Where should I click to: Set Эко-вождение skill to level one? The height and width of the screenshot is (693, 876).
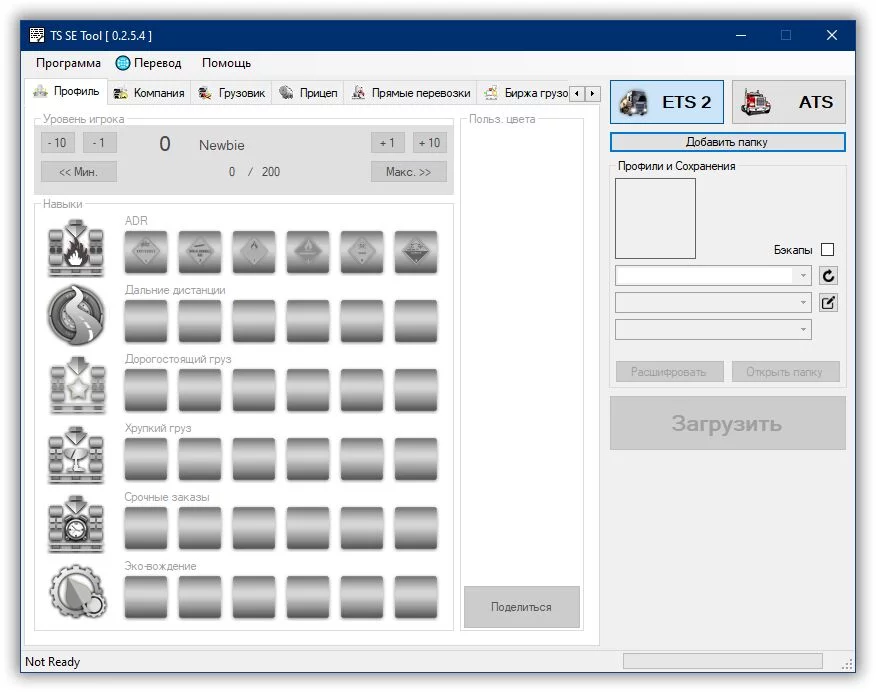[146, 597]
